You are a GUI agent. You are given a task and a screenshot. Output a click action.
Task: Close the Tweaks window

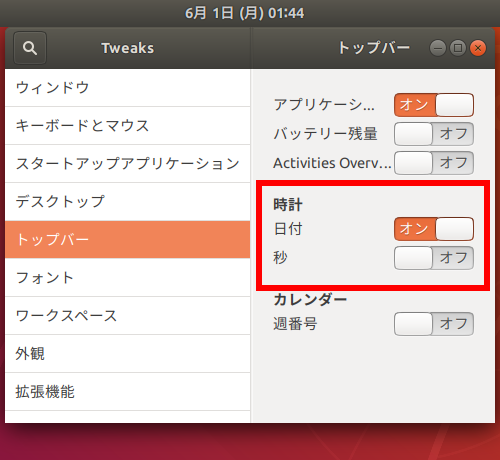point(478,48)
